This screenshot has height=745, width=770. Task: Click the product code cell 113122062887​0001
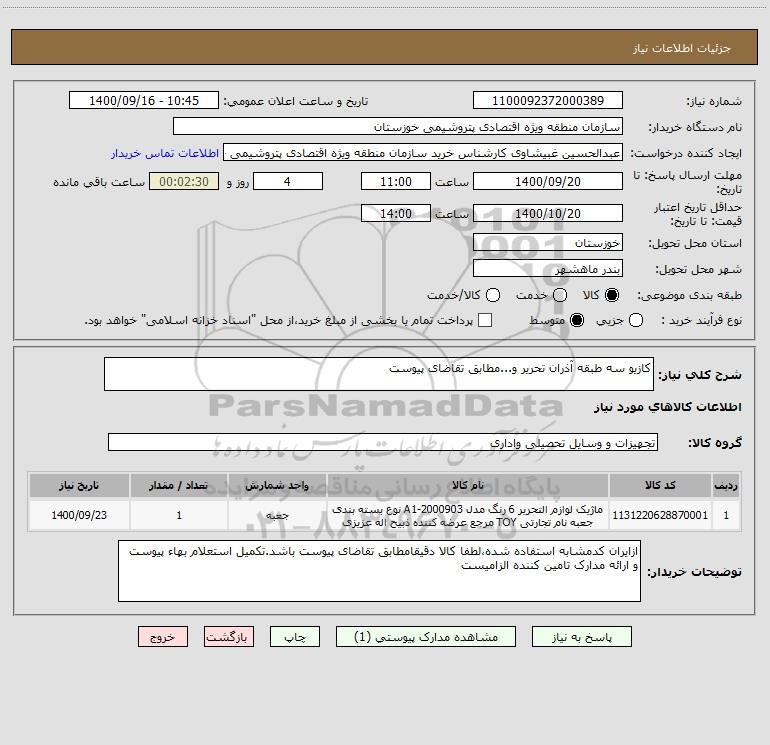pyautogui.click(x=660, y=515)
